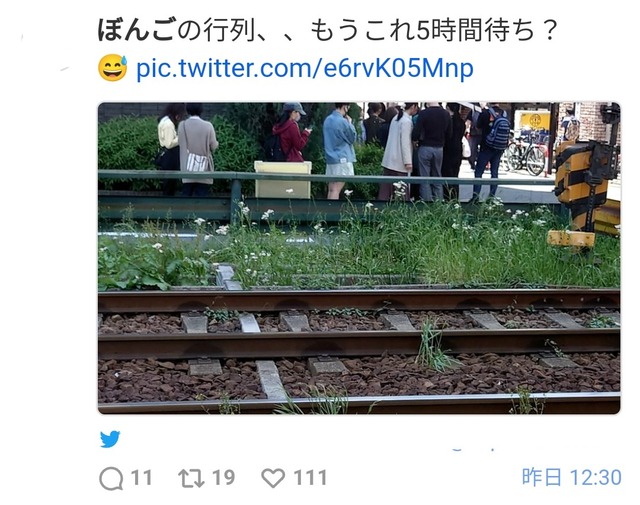
Task: Retweet this post using the arrows icon
Action: coord(191,478)
